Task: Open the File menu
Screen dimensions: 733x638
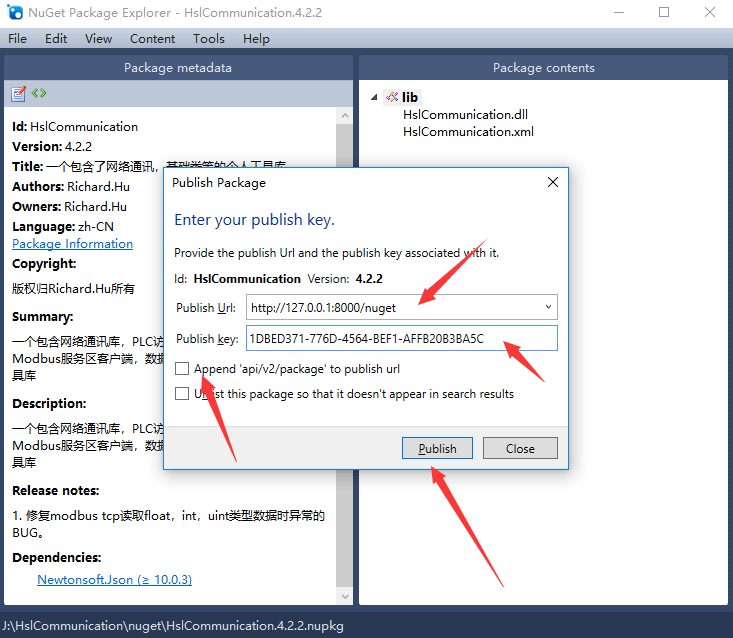Action: coord(17,39)
